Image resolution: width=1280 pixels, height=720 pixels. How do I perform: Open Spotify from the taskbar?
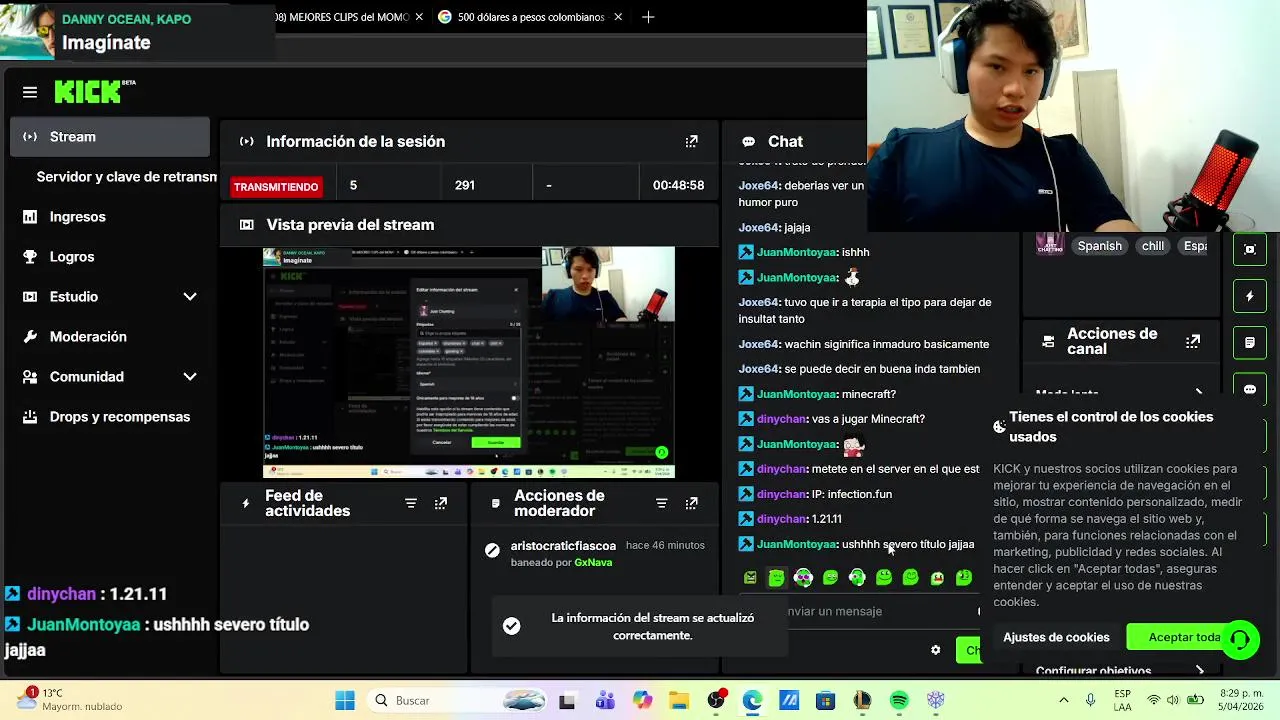point(899,701)
